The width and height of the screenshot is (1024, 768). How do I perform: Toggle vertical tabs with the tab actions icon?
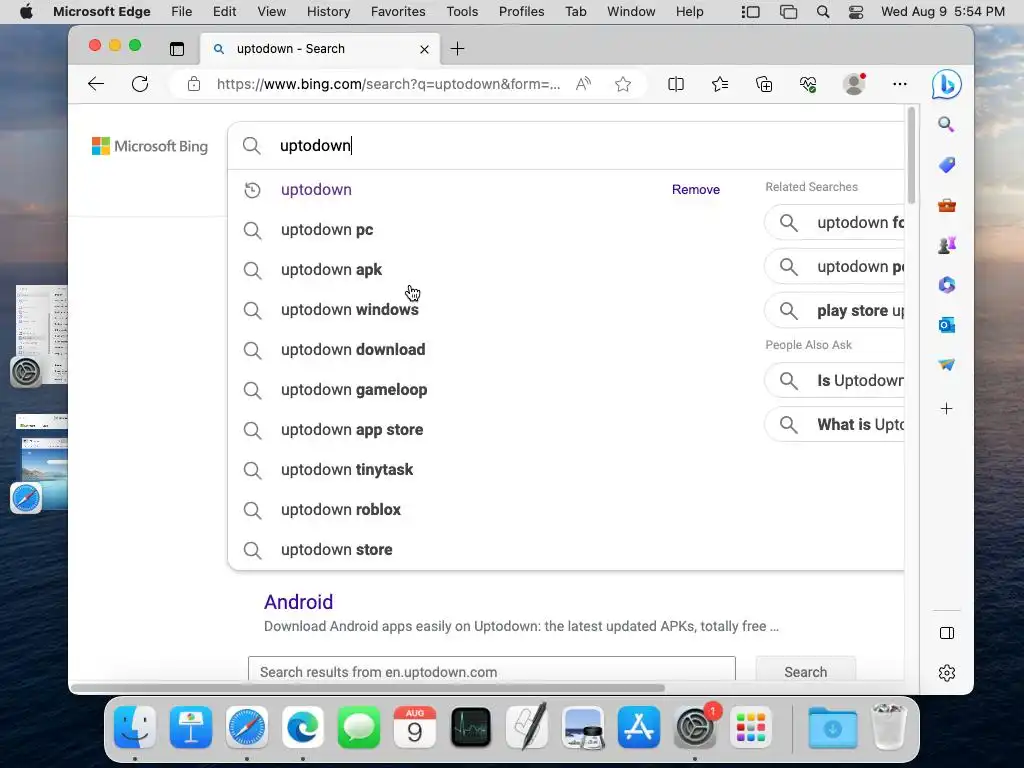click(x=176, y=49)
